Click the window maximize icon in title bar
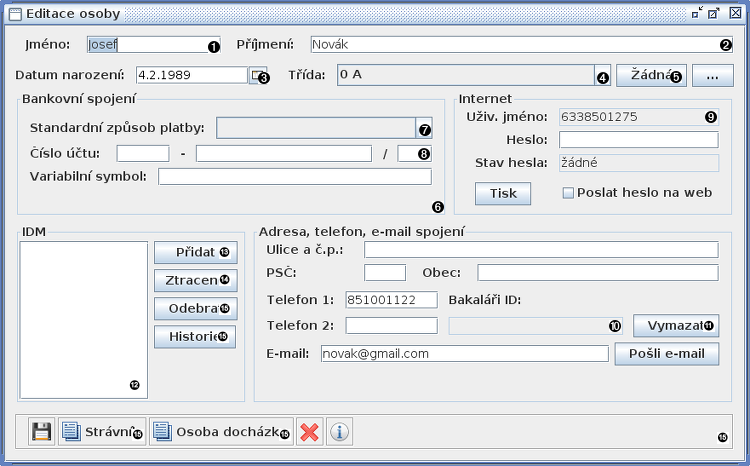 [x=713, y=14]
